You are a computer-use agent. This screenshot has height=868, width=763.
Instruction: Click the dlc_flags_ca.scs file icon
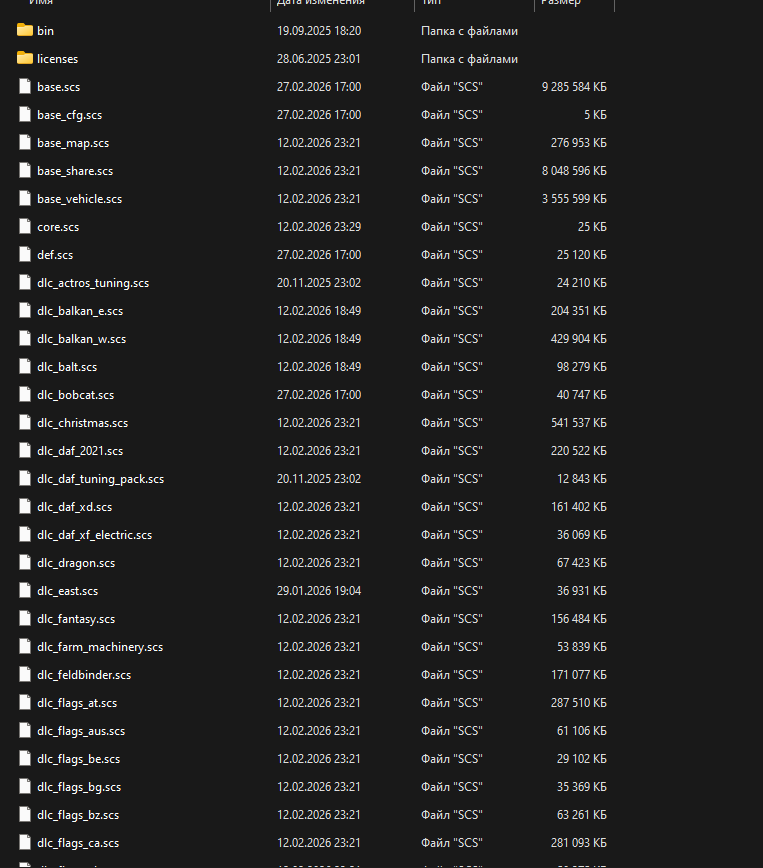[x=25, y=843]
